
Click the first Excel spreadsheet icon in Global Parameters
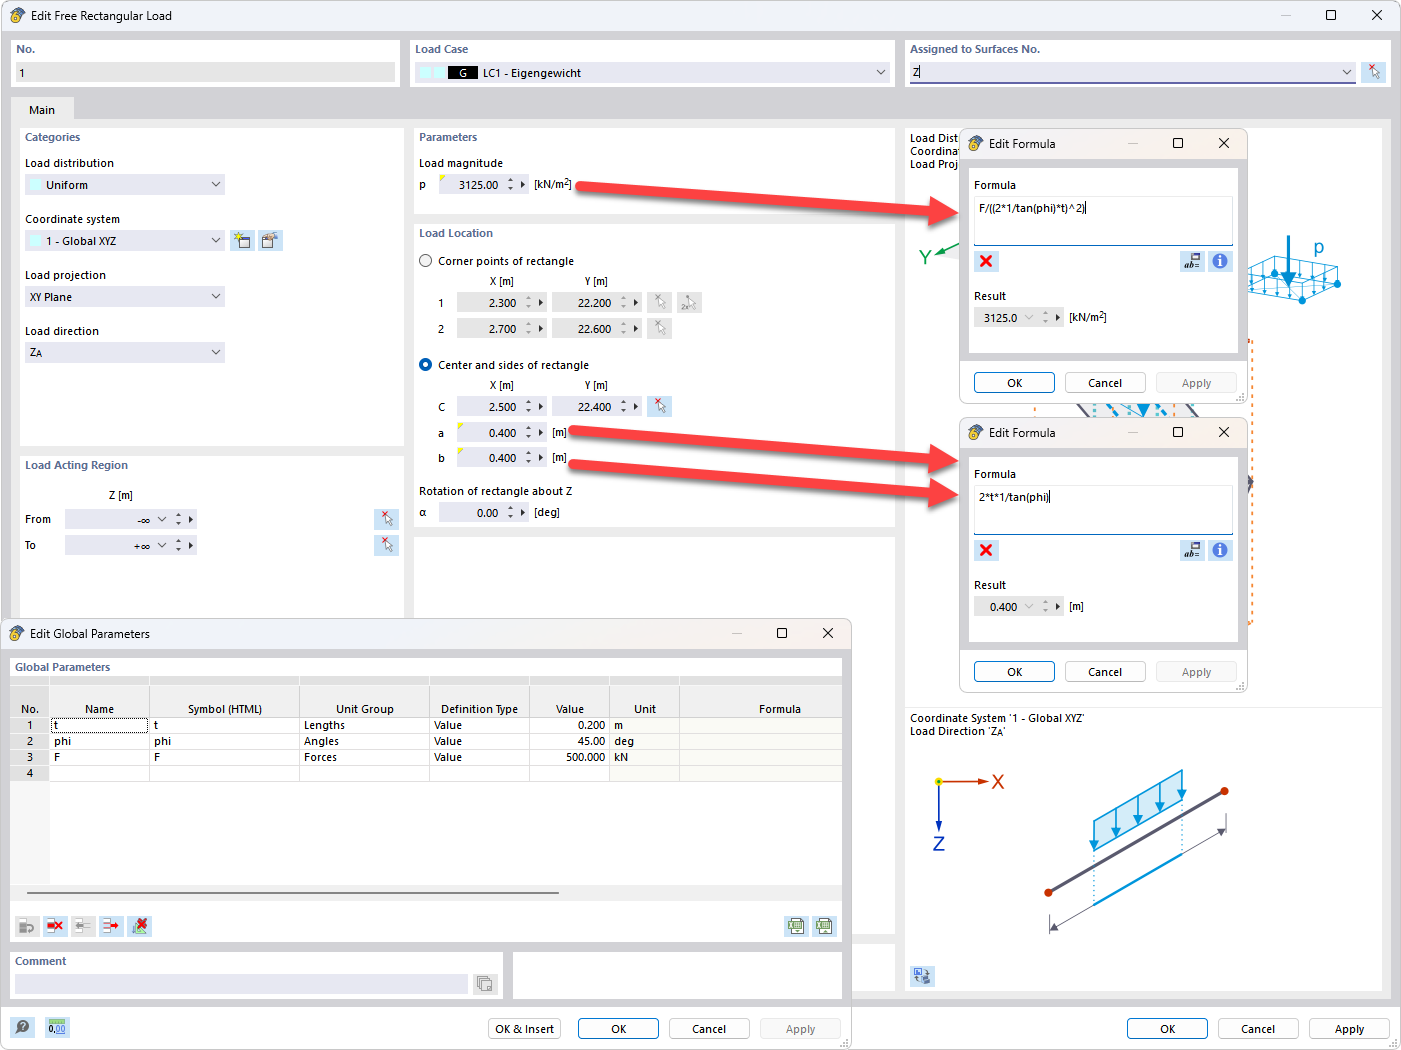796,926
